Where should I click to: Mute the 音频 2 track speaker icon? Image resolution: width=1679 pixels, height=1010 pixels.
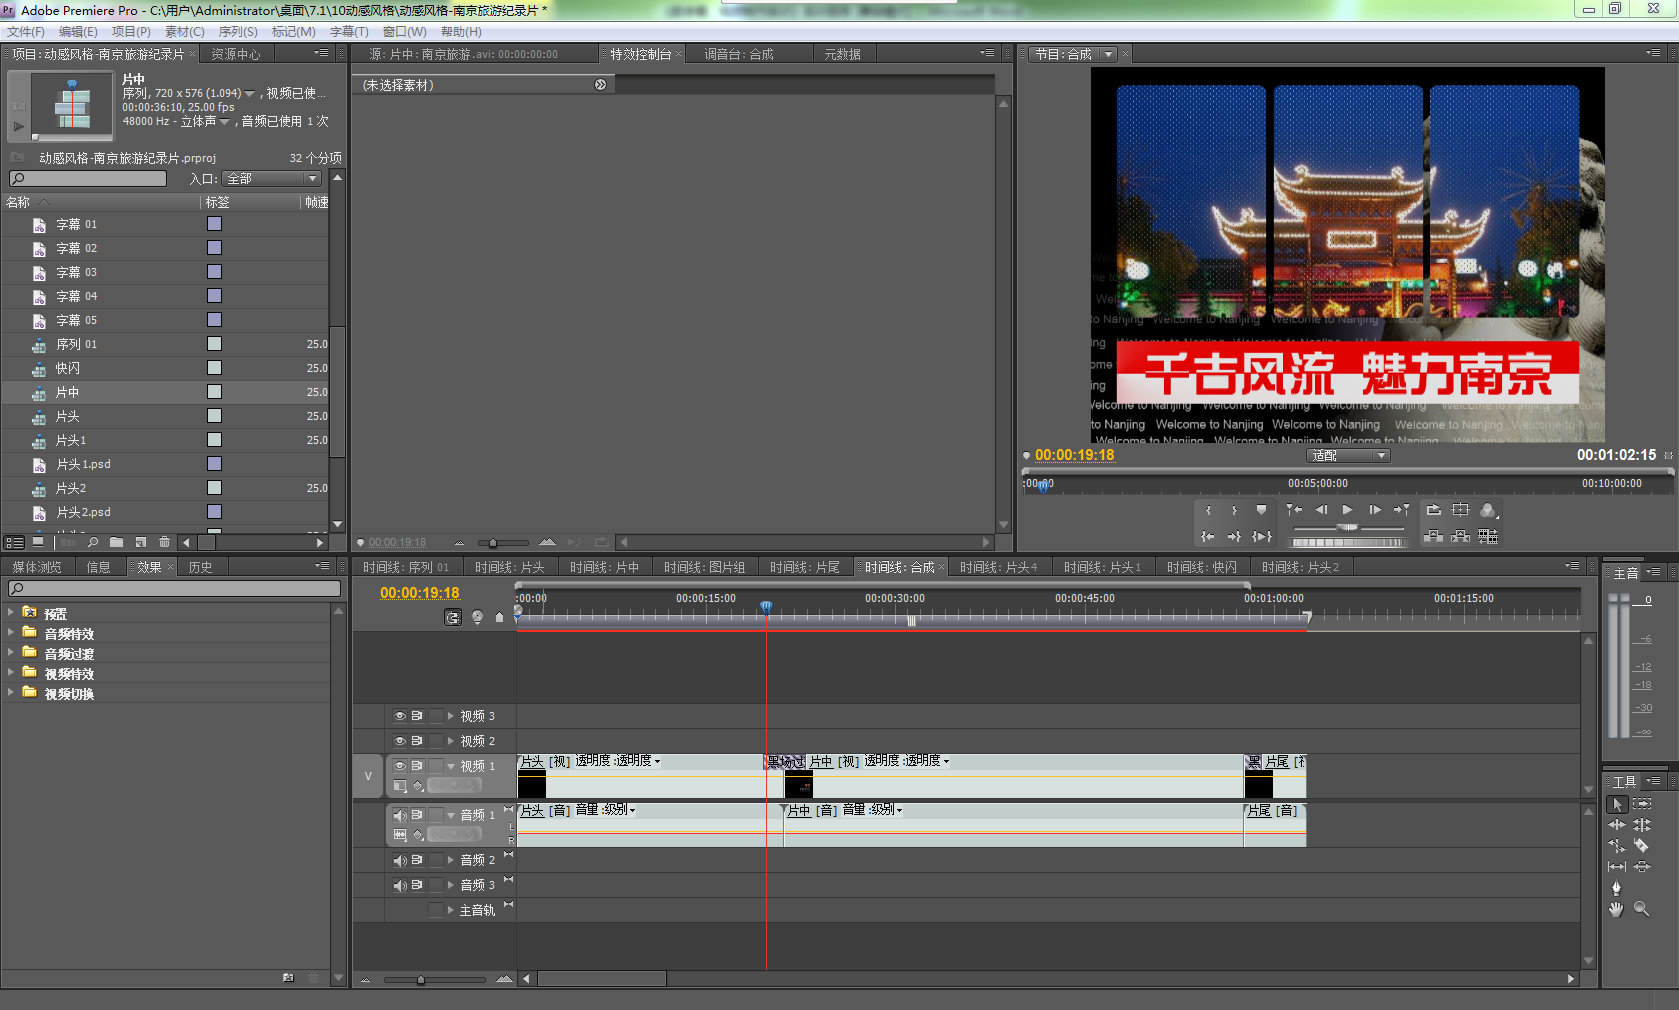point(400,860)
